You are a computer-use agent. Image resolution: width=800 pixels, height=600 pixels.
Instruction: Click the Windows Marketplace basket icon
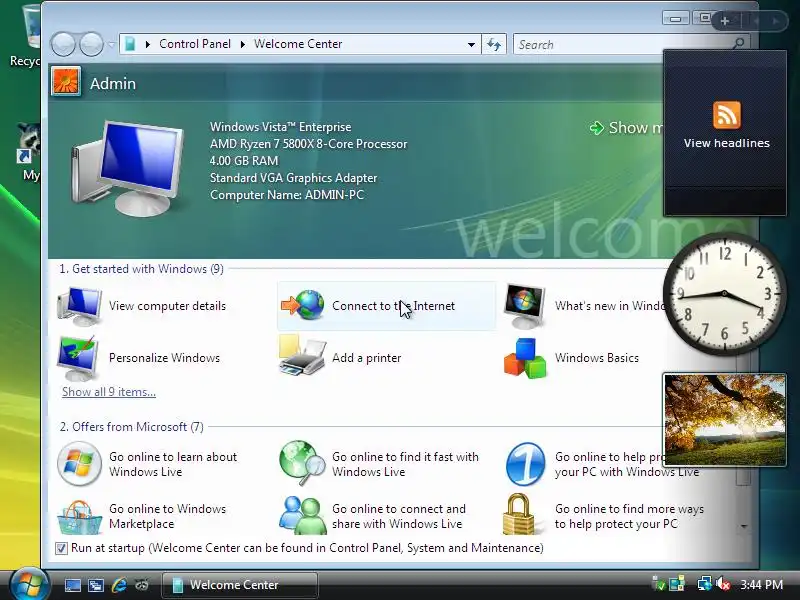click(x=79, y=517)
